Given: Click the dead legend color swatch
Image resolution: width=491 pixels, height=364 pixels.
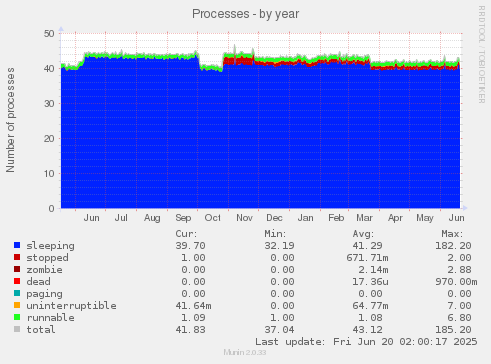Looking at the screenshot, I should 17,281.
